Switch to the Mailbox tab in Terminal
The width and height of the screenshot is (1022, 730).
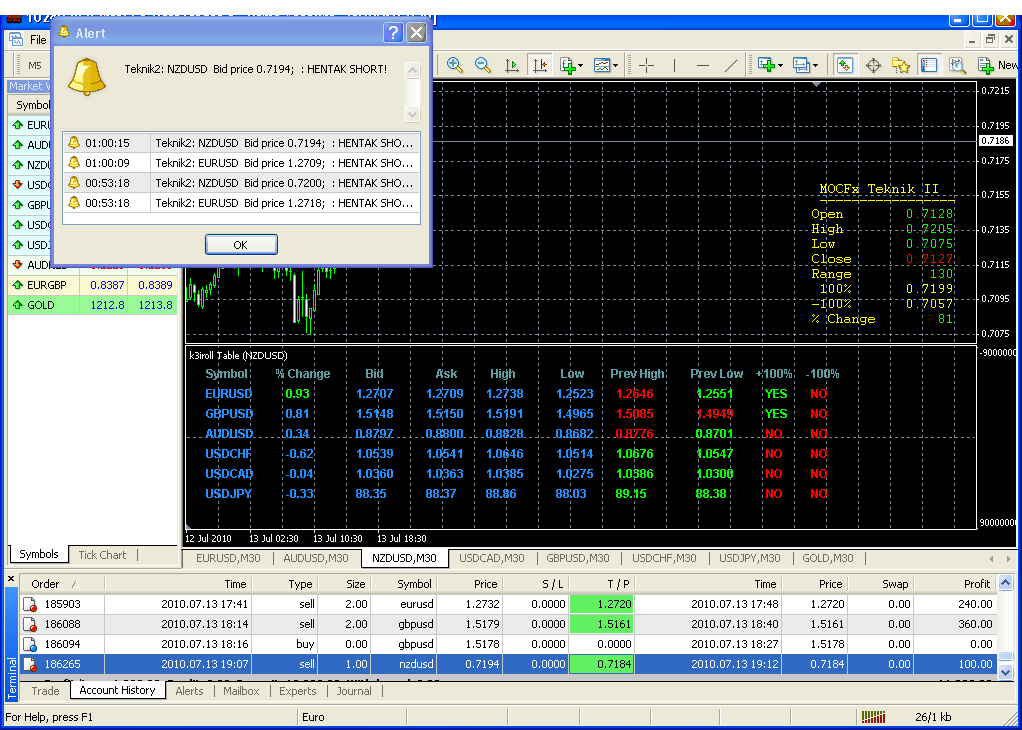pyautogui.click(x=241, y=691)
